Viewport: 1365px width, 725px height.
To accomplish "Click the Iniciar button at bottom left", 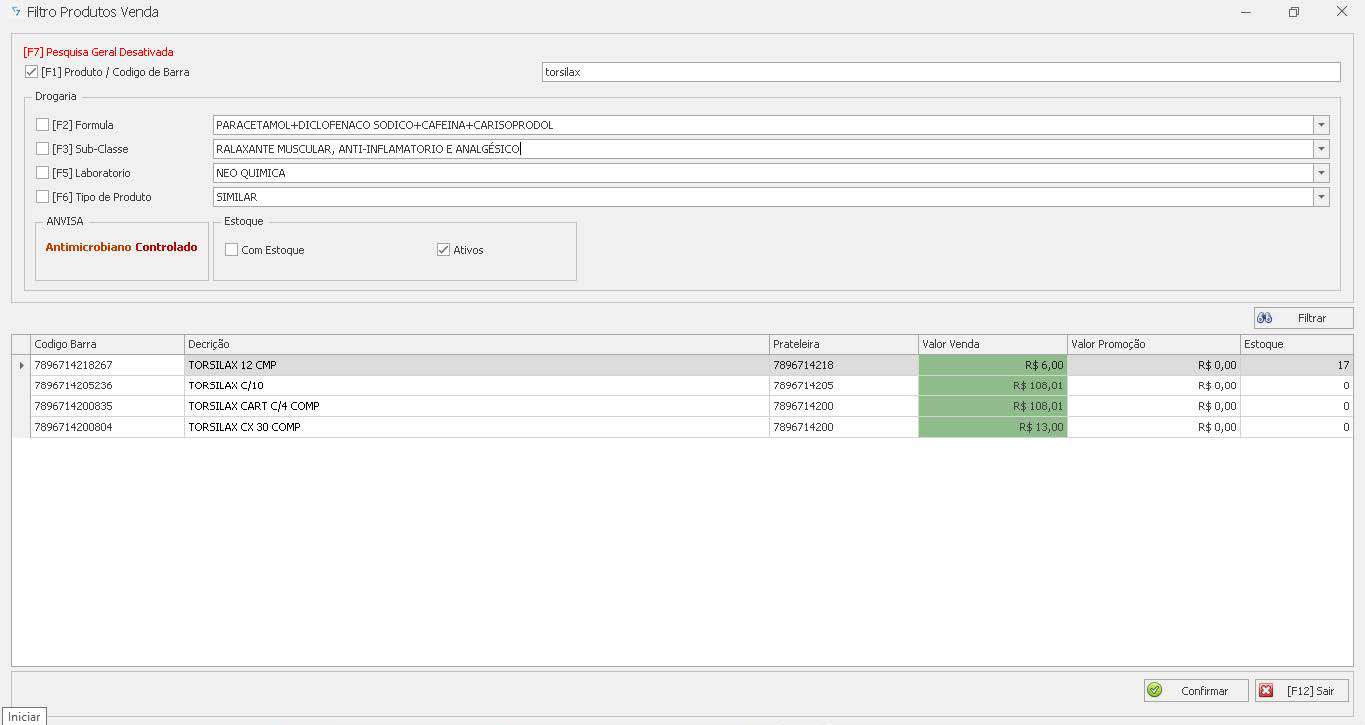I will 24,717.
